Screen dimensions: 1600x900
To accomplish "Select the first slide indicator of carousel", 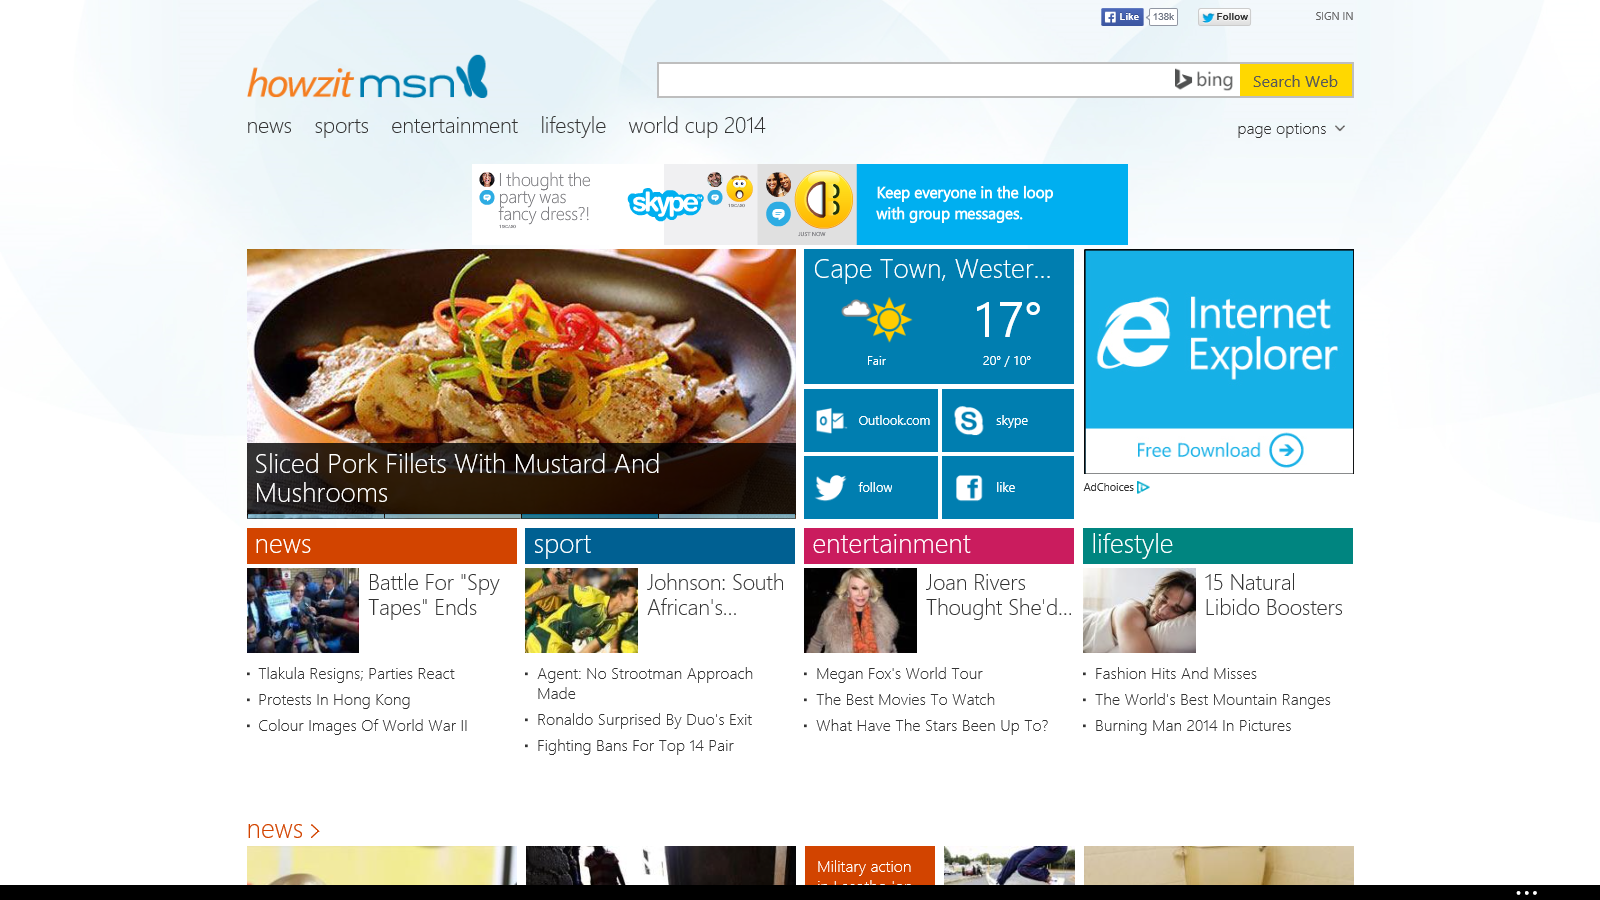I will [x=315, y=516].
